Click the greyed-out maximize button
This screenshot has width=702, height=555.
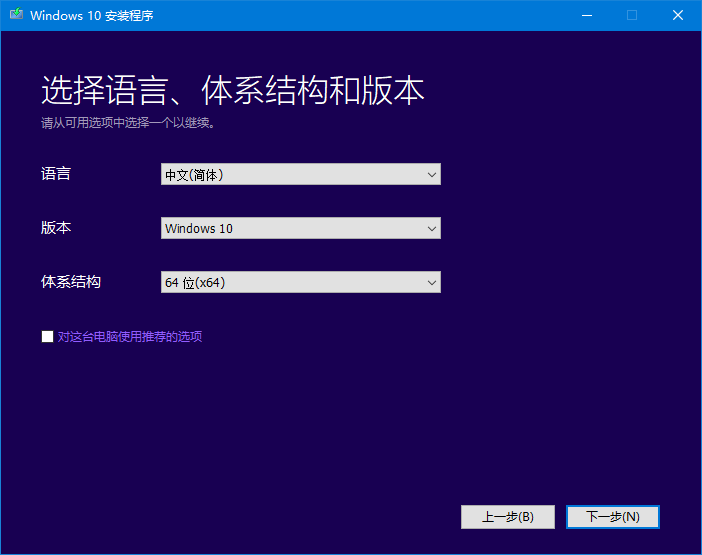click(631, 15)
